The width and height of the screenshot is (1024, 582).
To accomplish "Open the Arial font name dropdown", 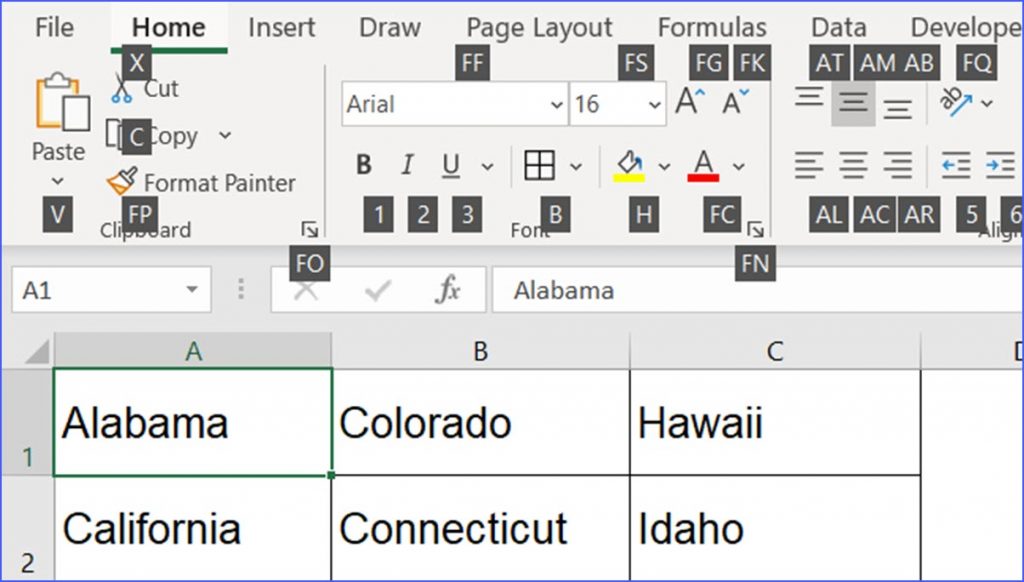I will pos(557,104).
